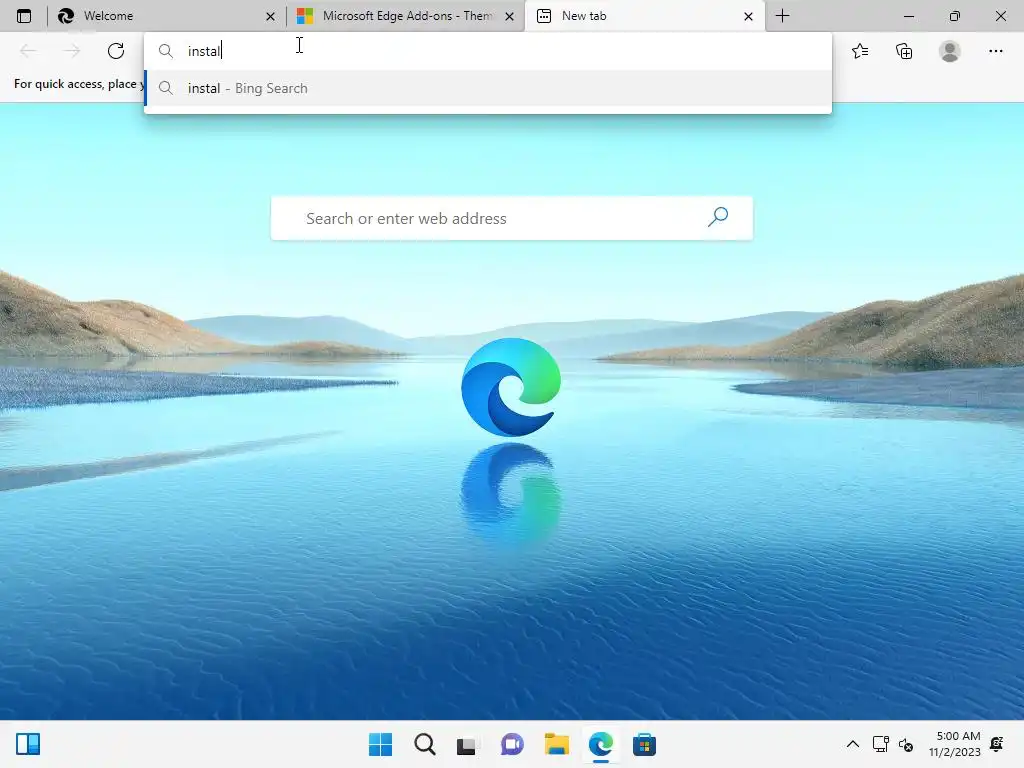
Task: Click the magnifier in page search box
Action: pyautogui.click(x=718, y=217)
